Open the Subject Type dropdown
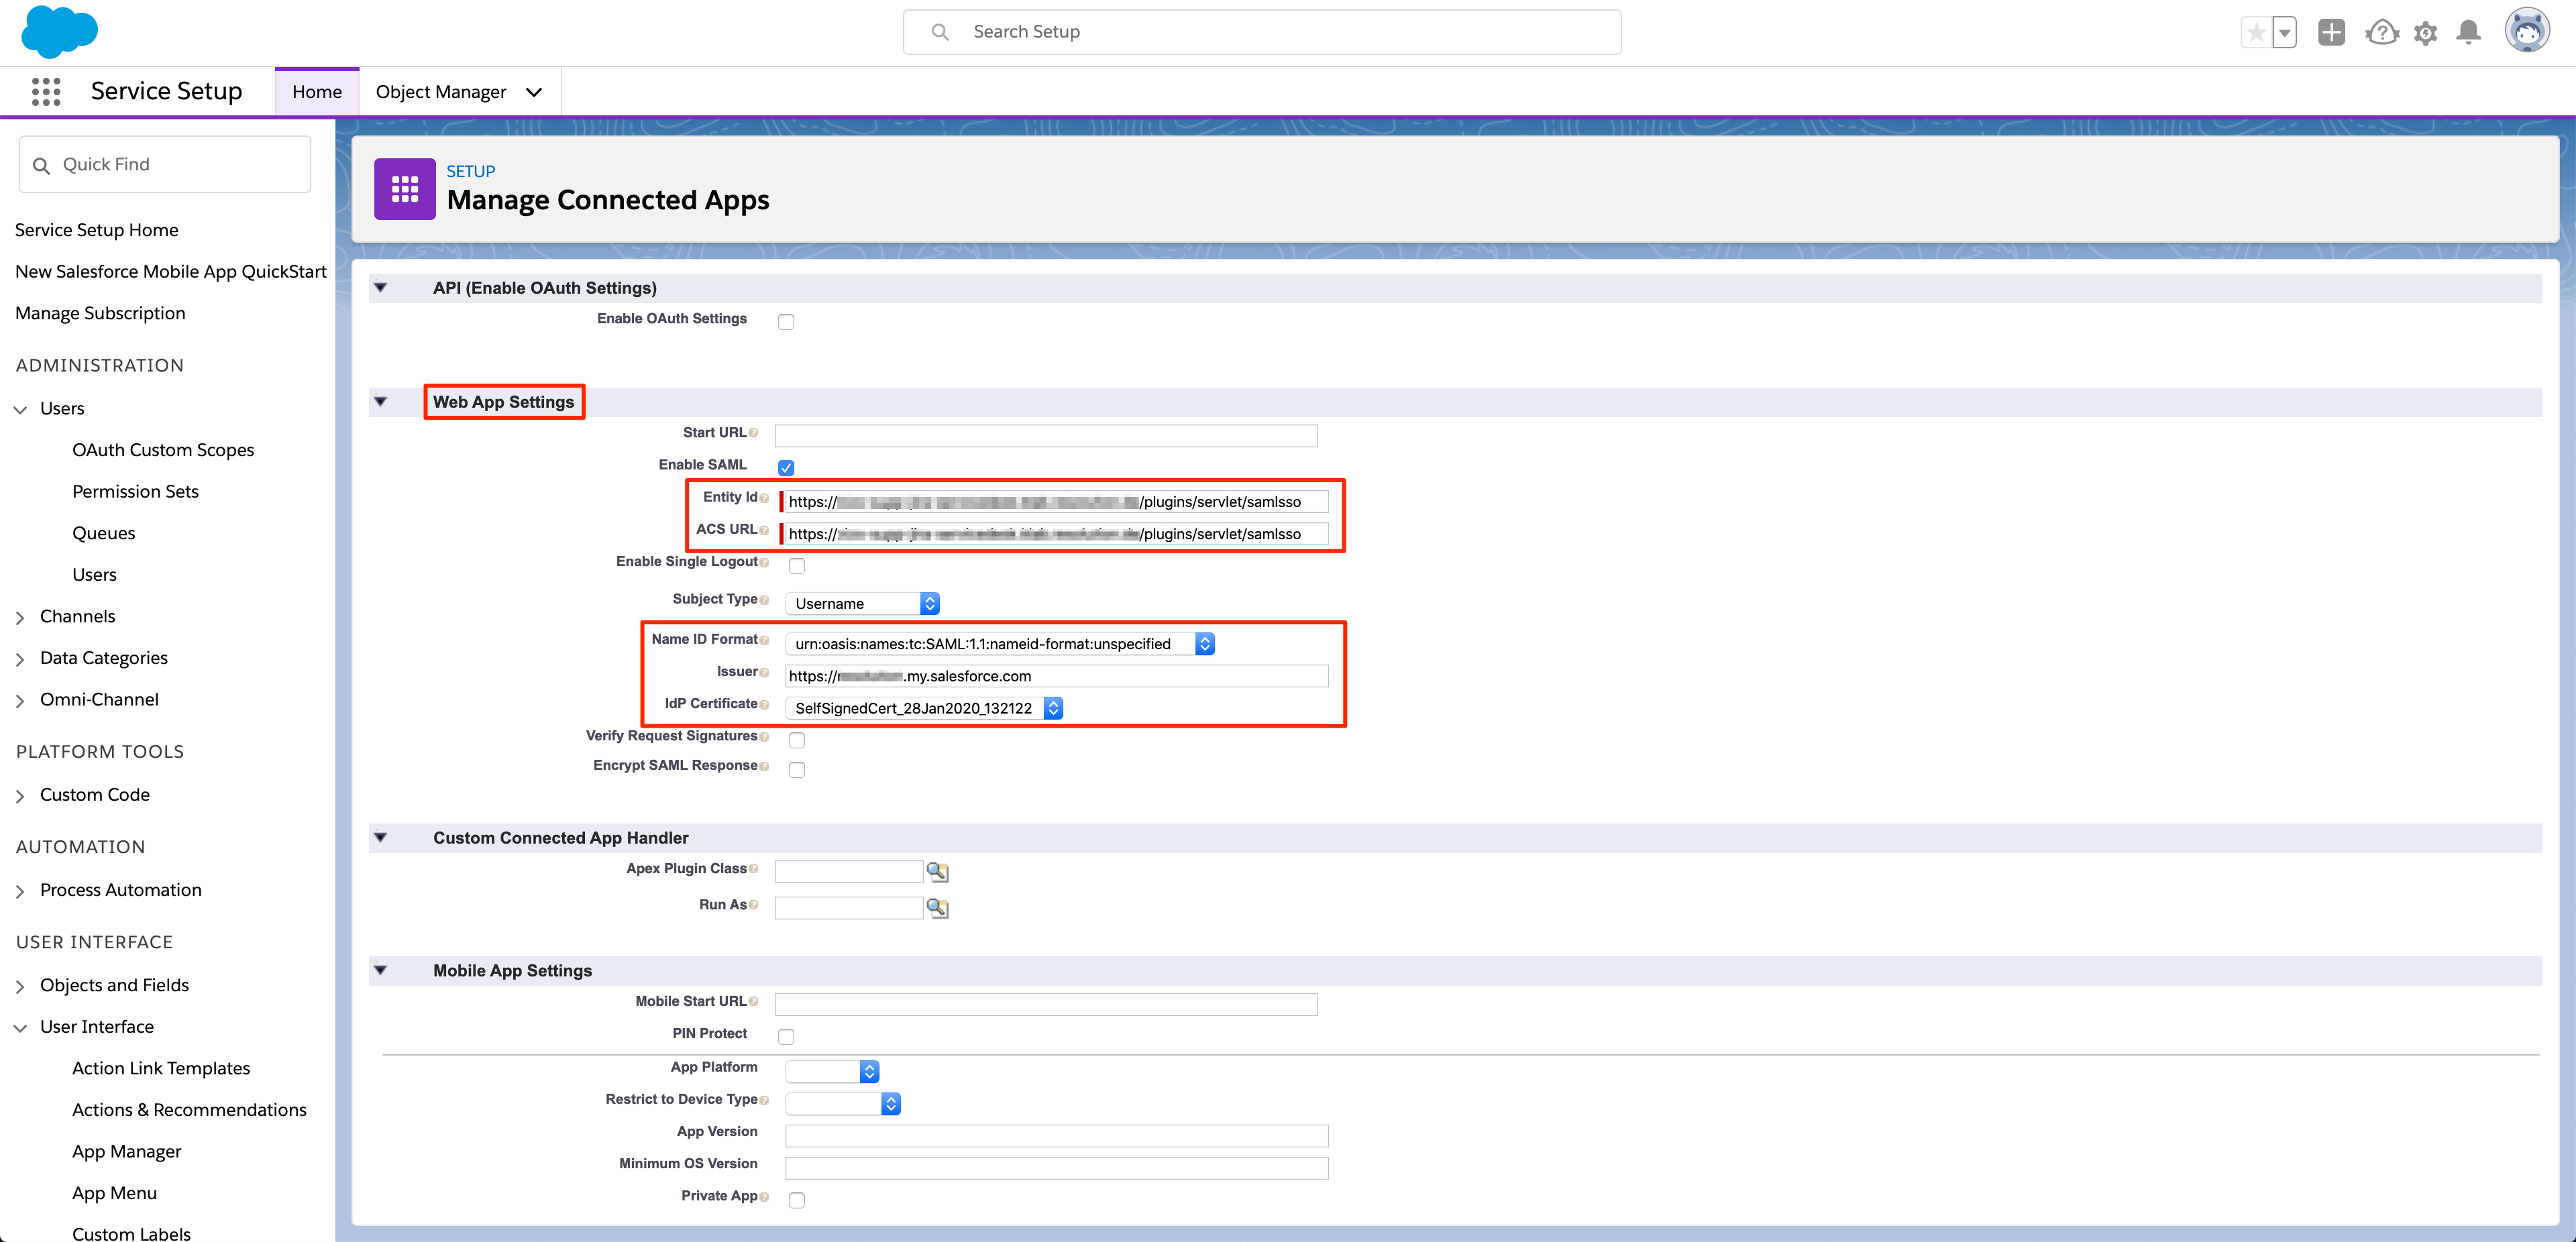This screenshot has height=1242, width=2576. click(862, 603)
